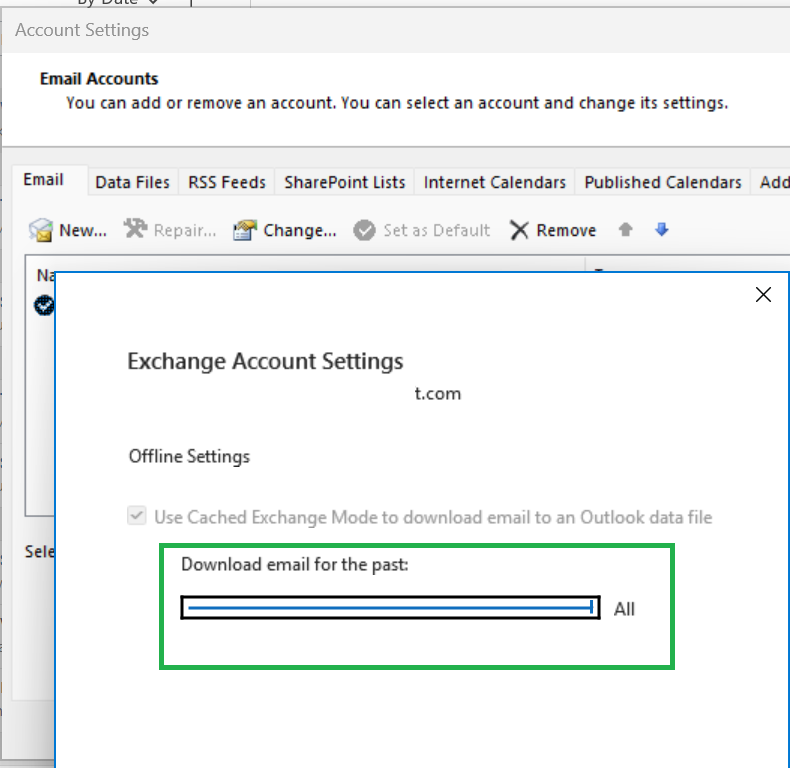The image size is (790, 768).
Task: Click the Change account icon
Action: point(245,230)
